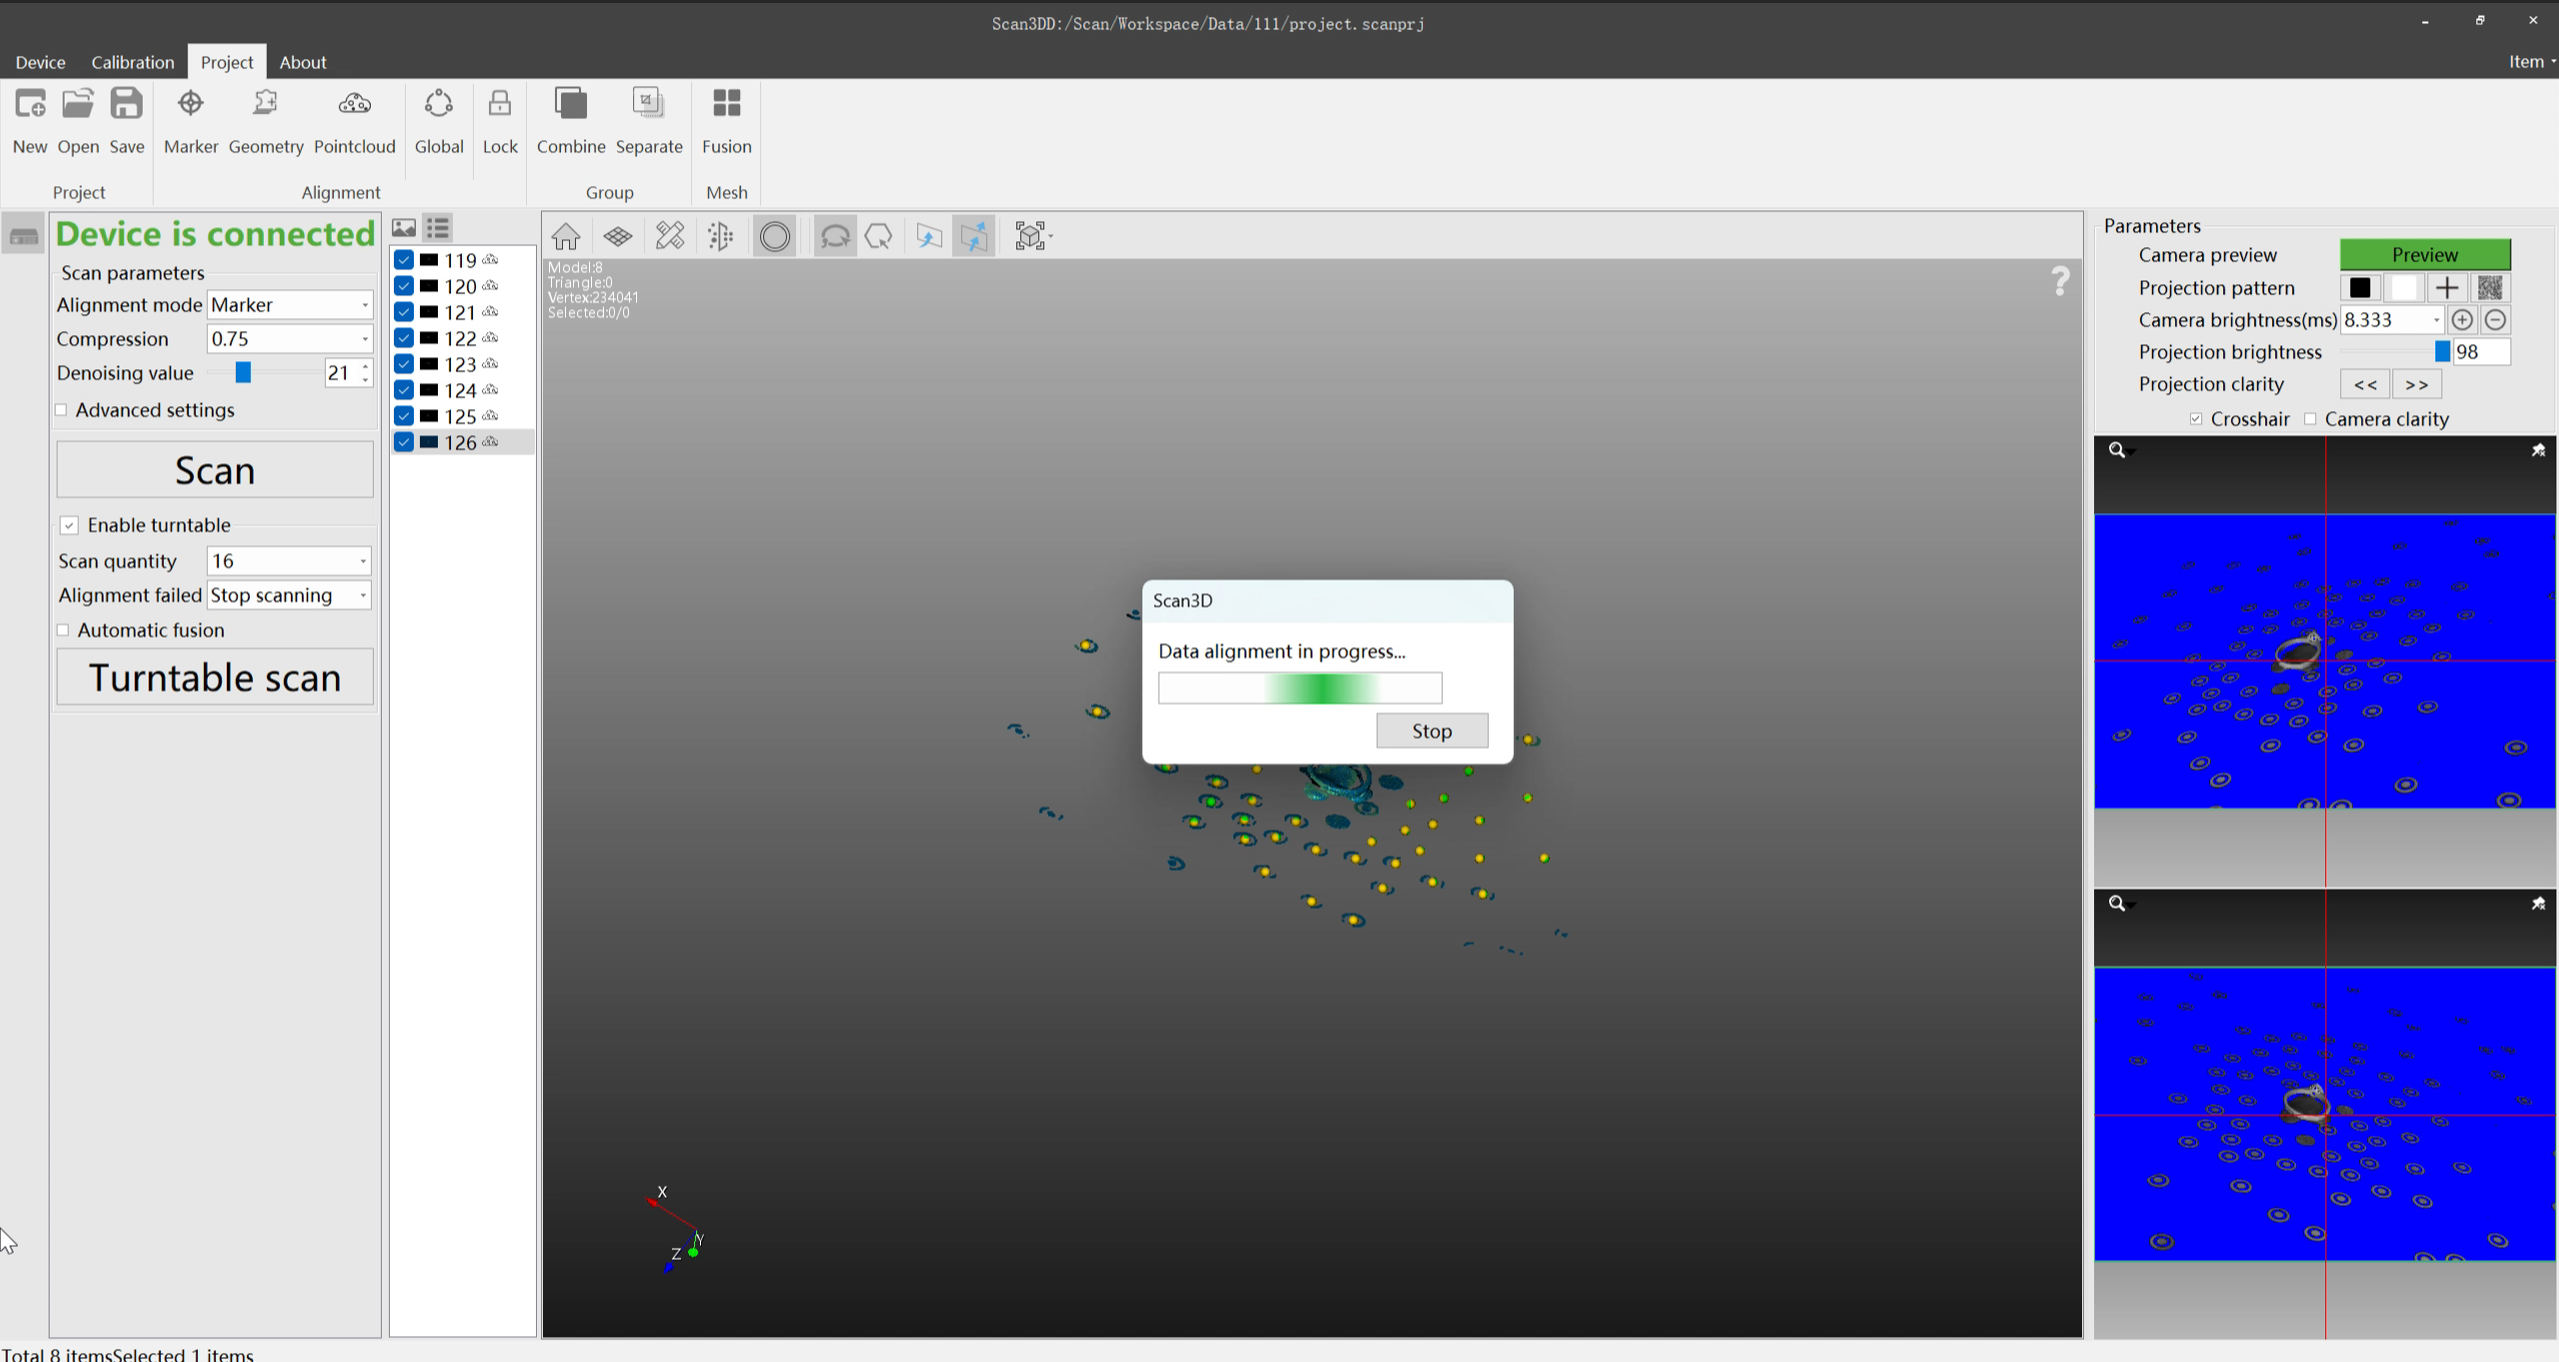Open the Calibration tab
The image size is (2559, 1362).
pyautogui.click(x=133, y=62)
